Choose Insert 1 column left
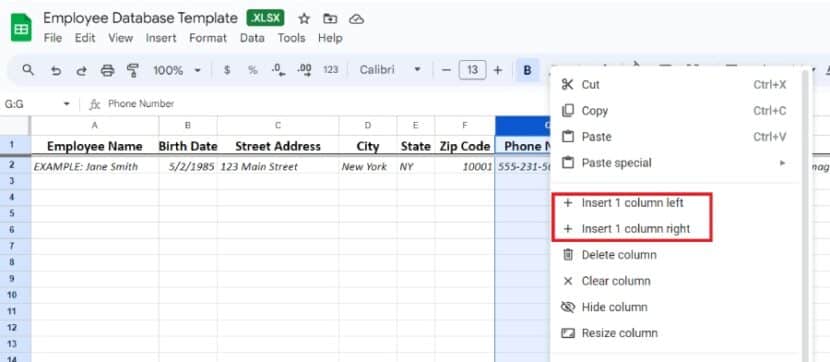 coord(632,203)
